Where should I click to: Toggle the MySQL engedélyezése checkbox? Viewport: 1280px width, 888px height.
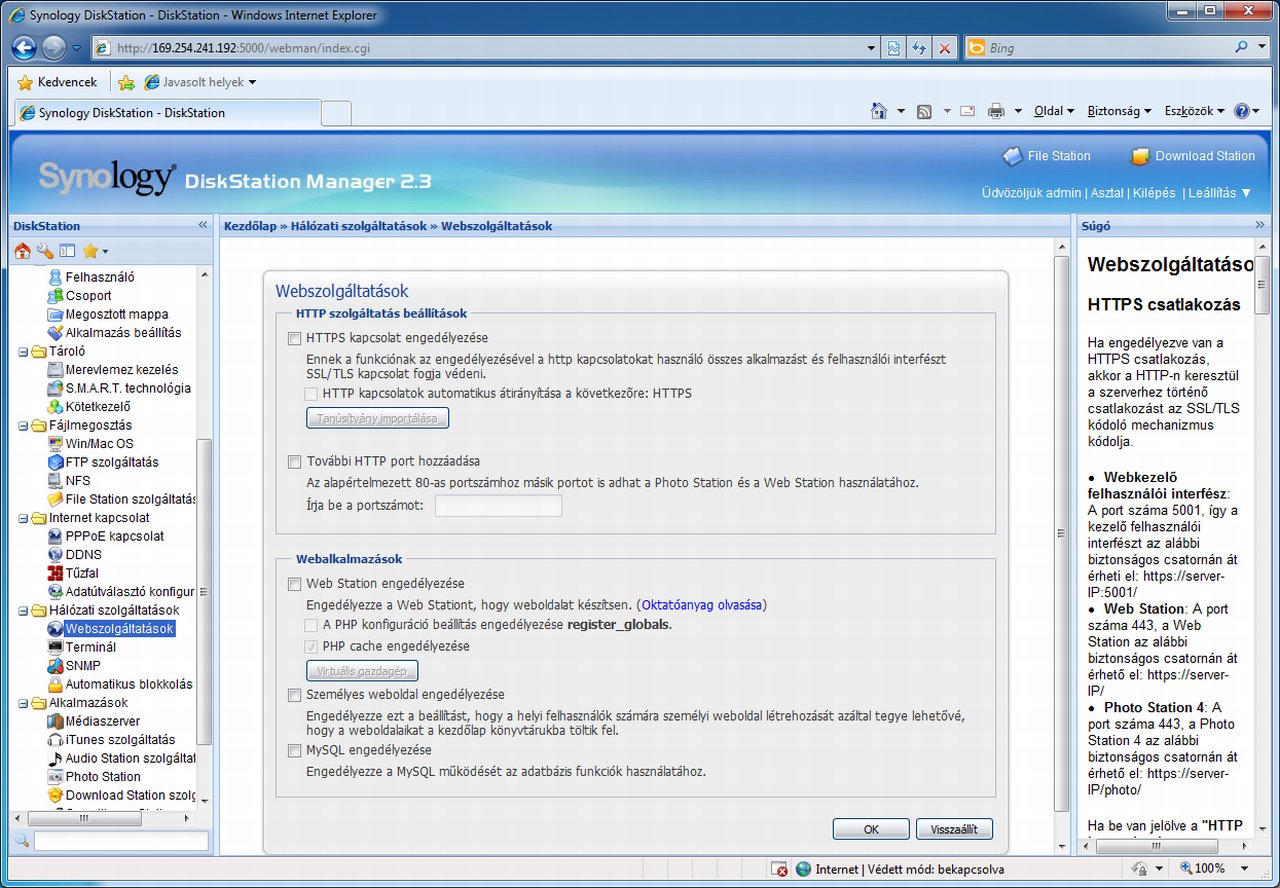pyautogui.click(x=294, y=751)
